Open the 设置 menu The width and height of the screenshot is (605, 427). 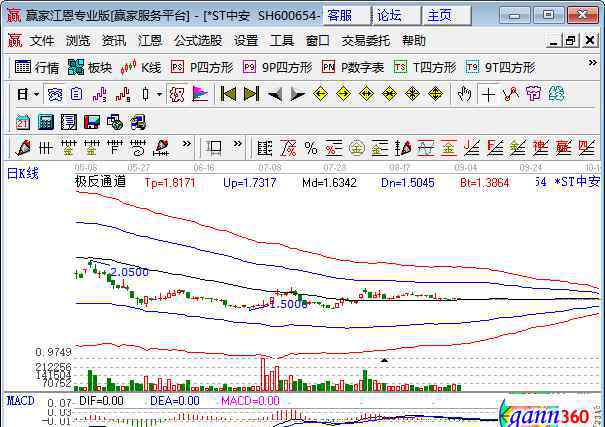[246, 41]
